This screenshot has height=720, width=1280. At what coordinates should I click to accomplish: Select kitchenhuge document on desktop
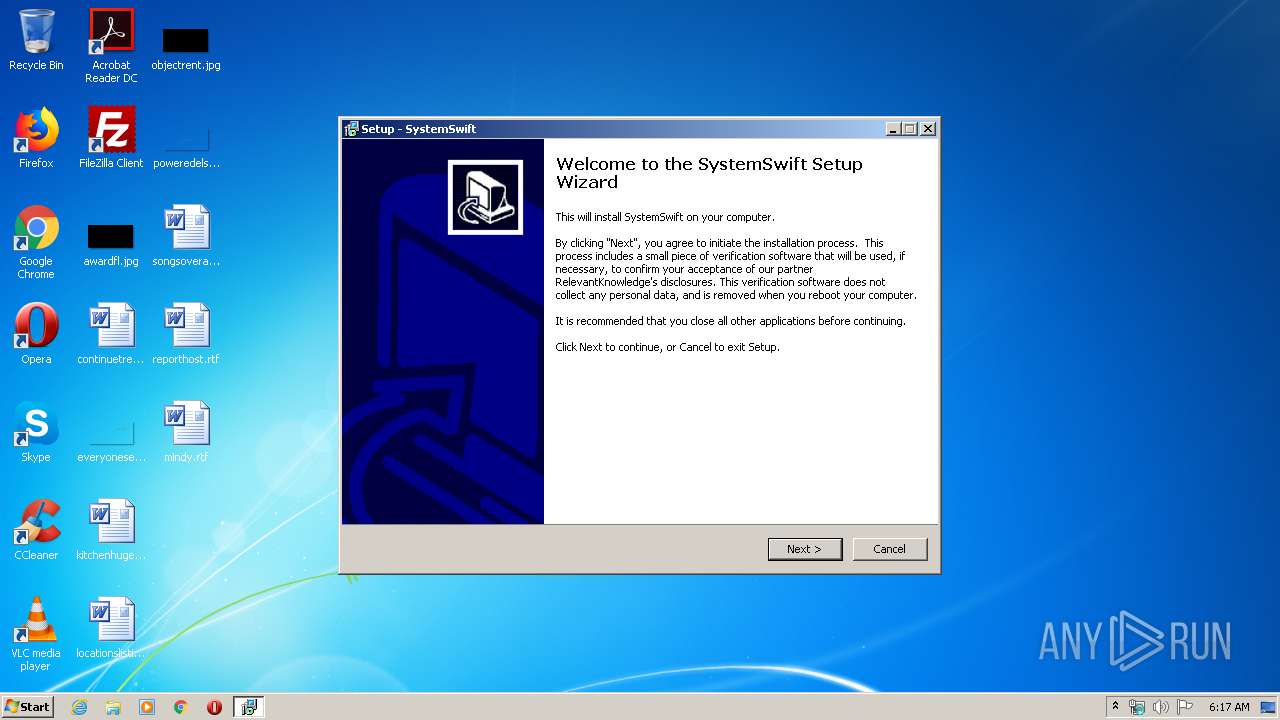(111, 530)
